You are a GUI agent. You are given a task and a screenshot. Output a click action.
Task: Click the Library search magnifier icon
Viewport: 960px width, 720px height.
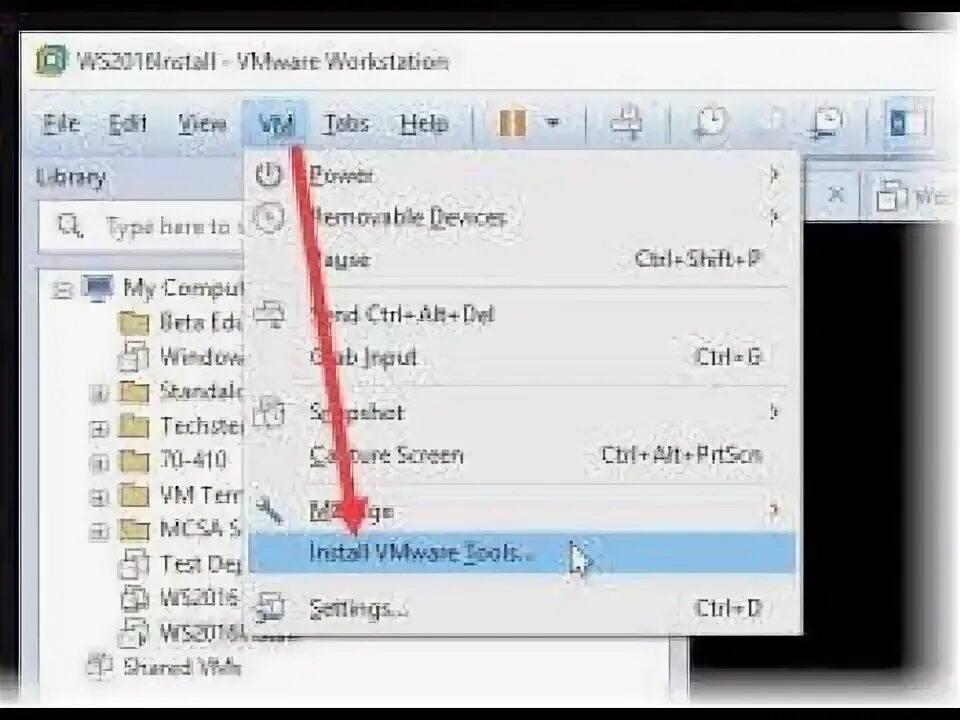click(69, 227)
